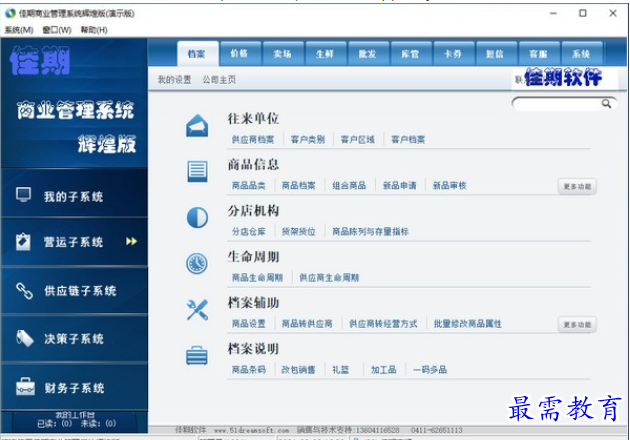This screenshot has height=440, width=630.
Task: Switch to the 卡券 tab
Action: [453, 54]
